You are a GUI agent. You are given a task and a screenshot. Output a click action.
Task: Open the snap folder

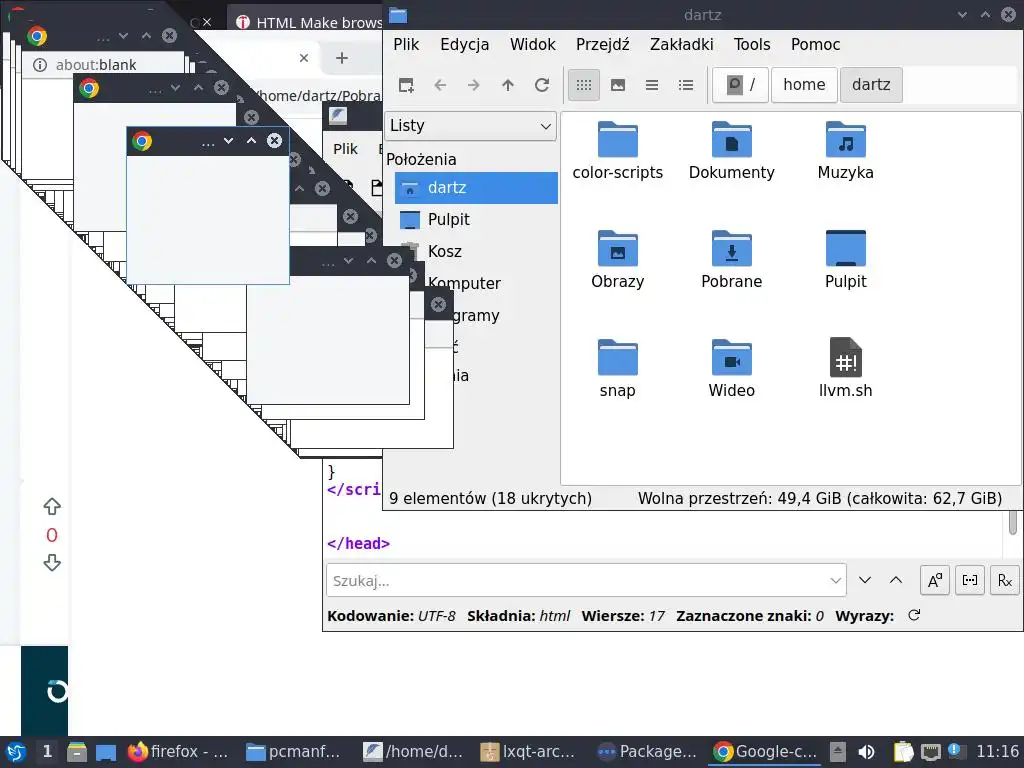point(618,368)
